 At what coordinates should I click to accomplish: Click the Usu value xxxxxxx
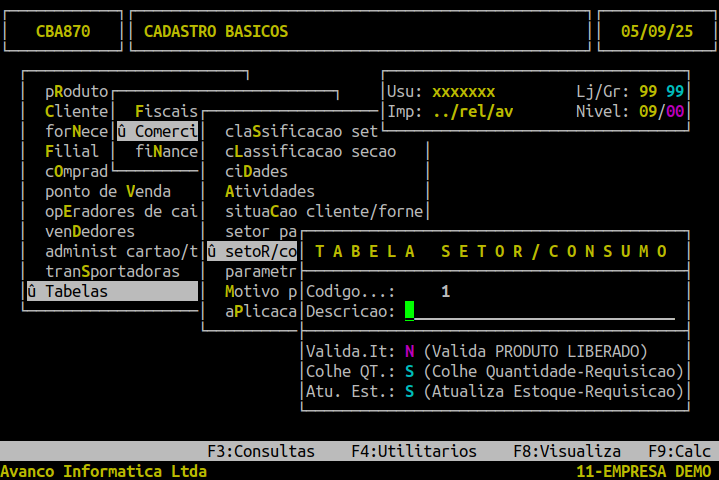click(x=464, y=92)
